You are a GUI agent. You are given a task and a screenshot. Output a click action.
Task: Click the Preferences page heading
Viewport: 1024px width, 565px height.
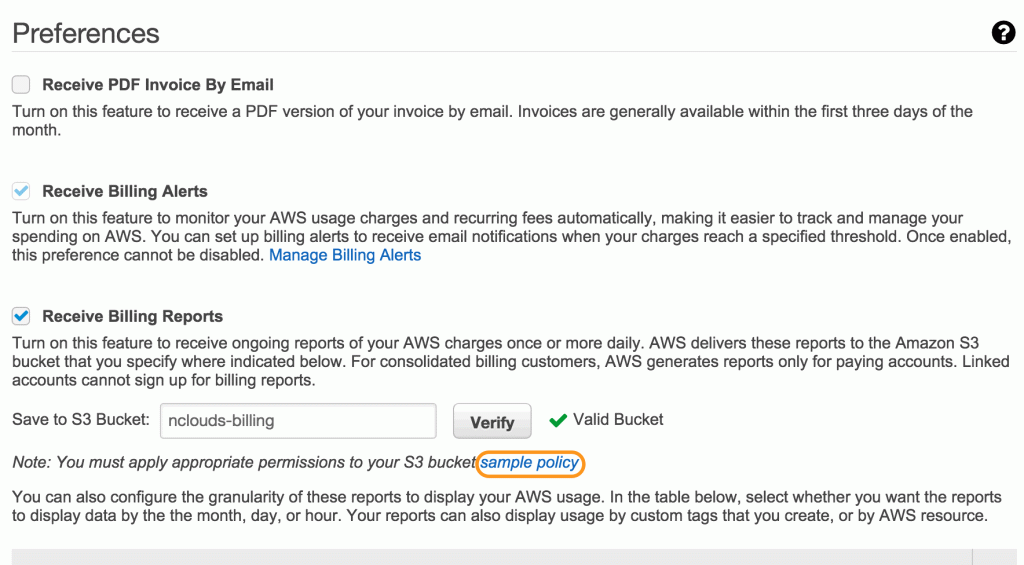pyautogui.click(x=86, y=33)
